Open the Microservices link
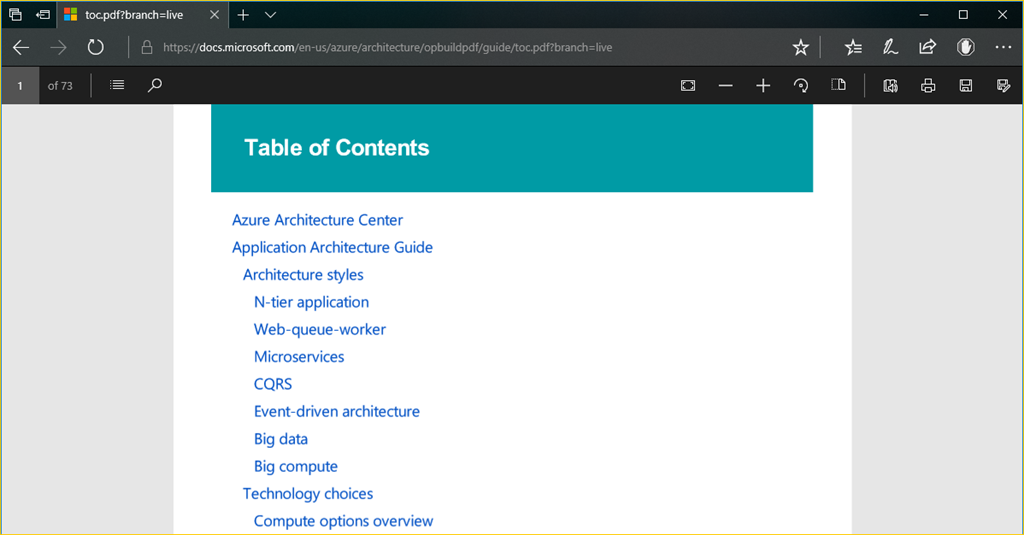This screenshot has height=535, width=1024. (299, 357)
